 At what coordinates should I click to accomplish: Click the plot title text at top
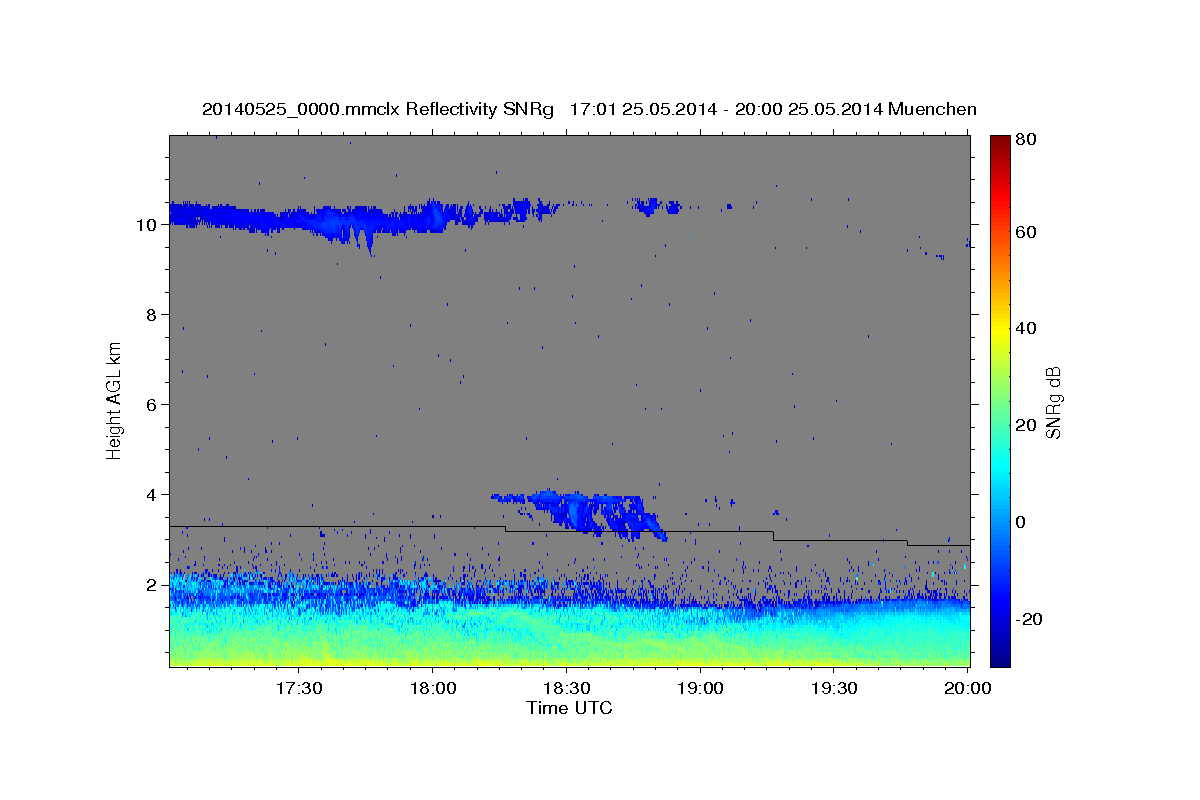click(x=589, y=109)
